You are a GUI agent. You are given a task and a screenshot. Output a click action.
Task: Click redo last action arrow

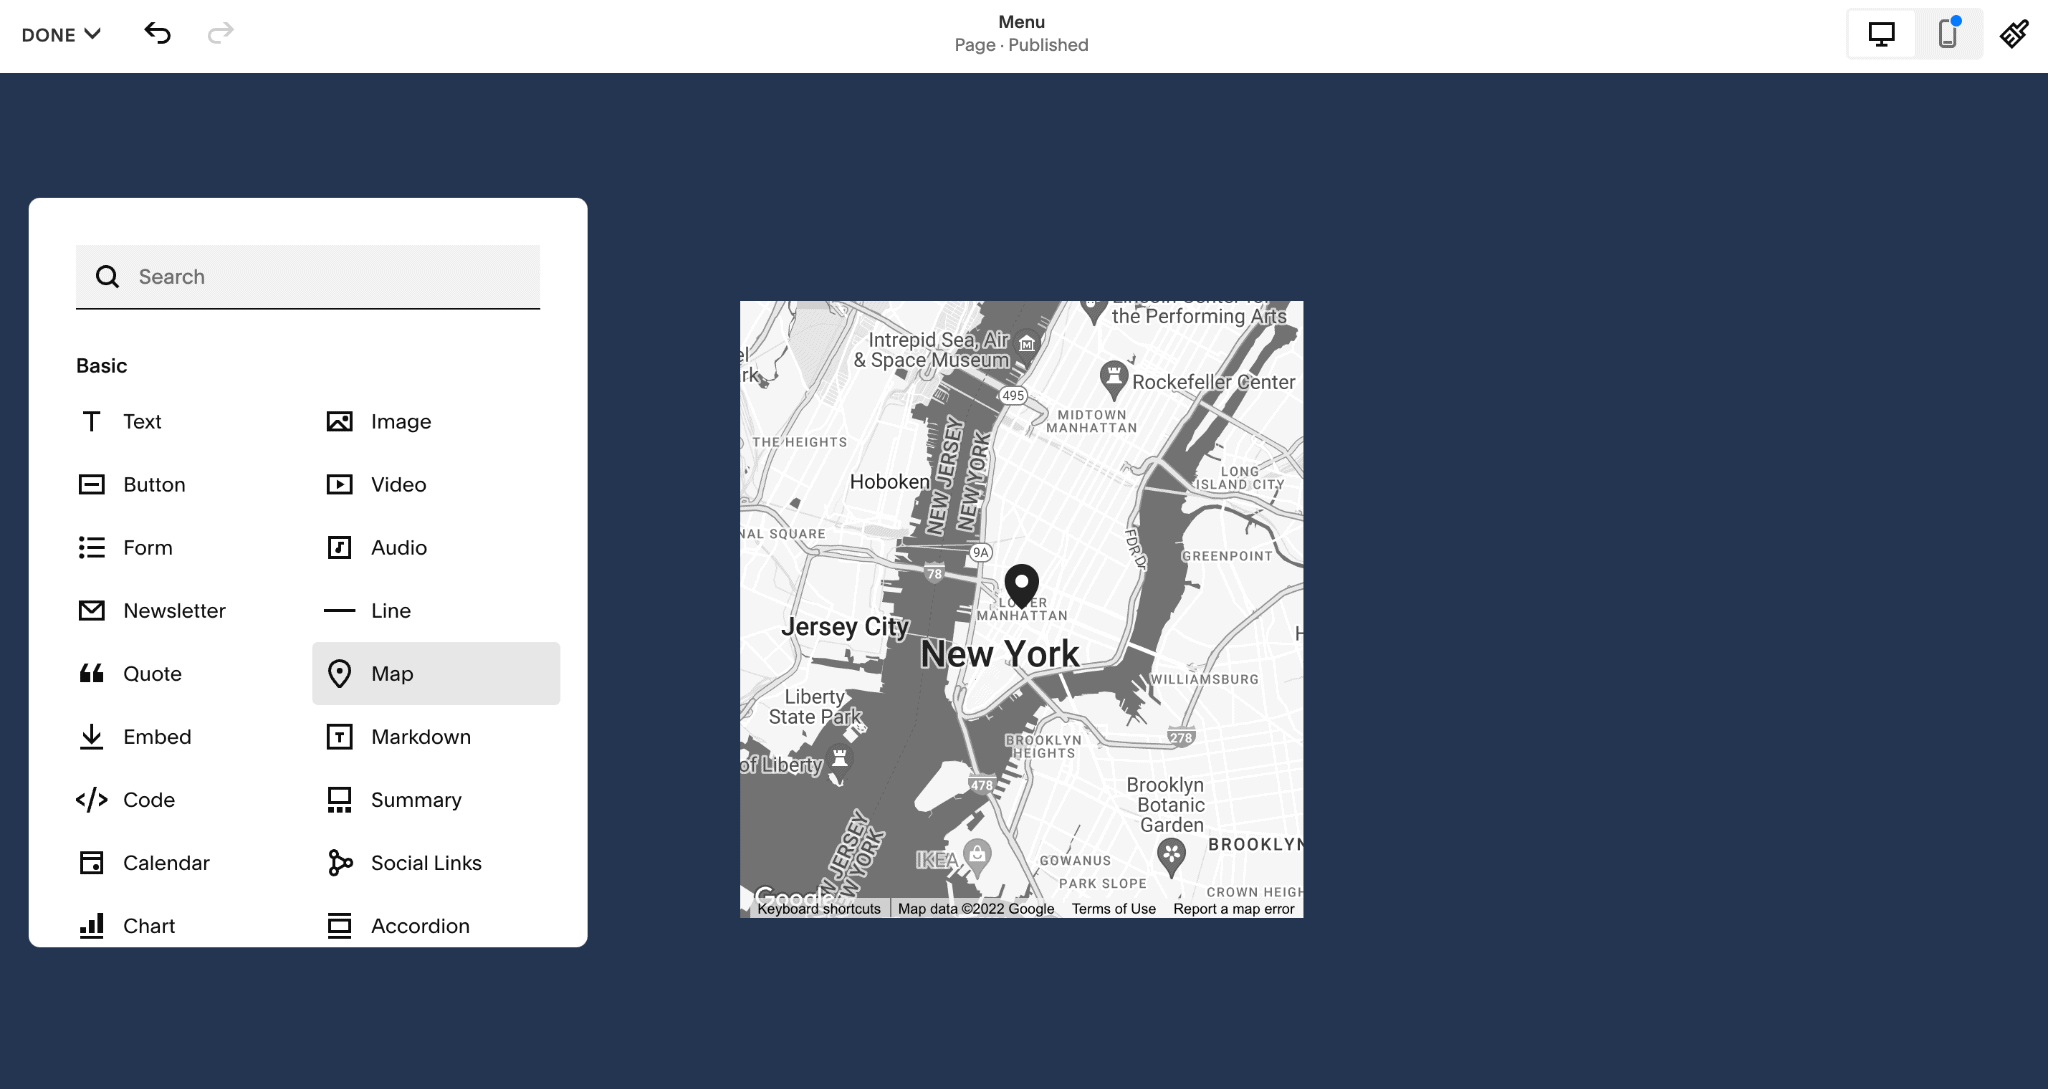click(x=223, y=34)
